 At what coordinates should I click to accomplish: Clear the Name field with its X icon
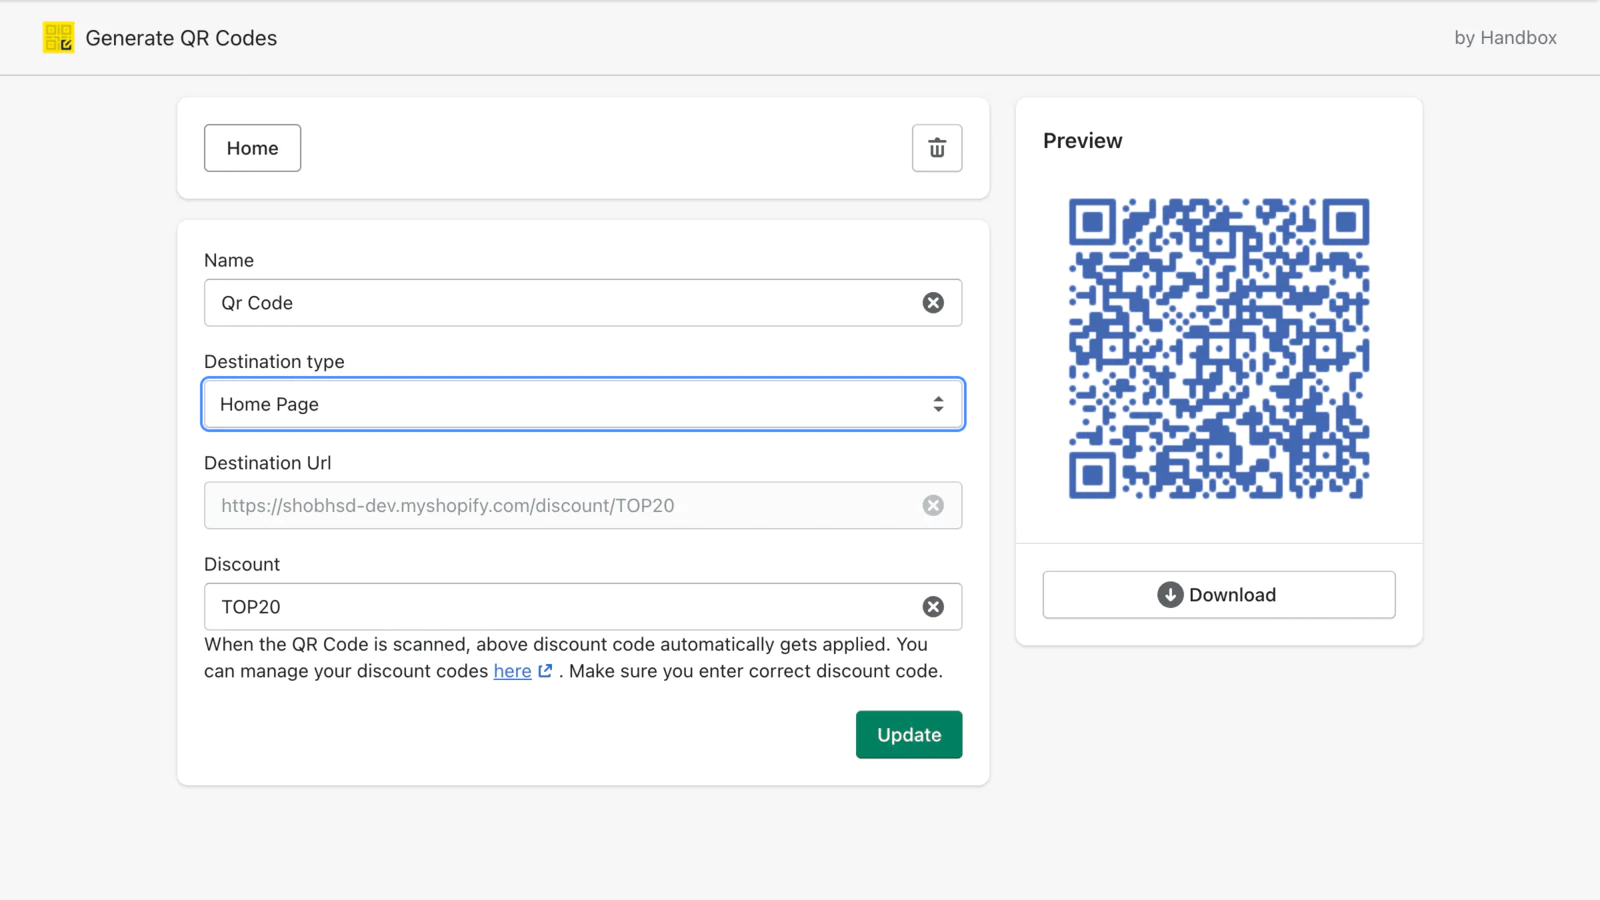(x=933, y=303)
